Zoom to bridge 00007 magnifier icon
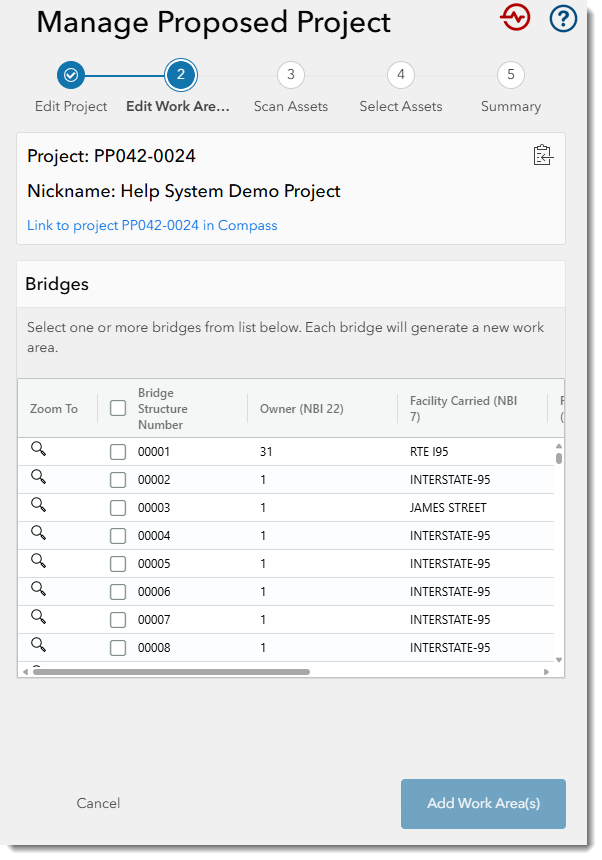Image resolution: width=602 pixels, height=860 pixels. click(x=38, y=616)
